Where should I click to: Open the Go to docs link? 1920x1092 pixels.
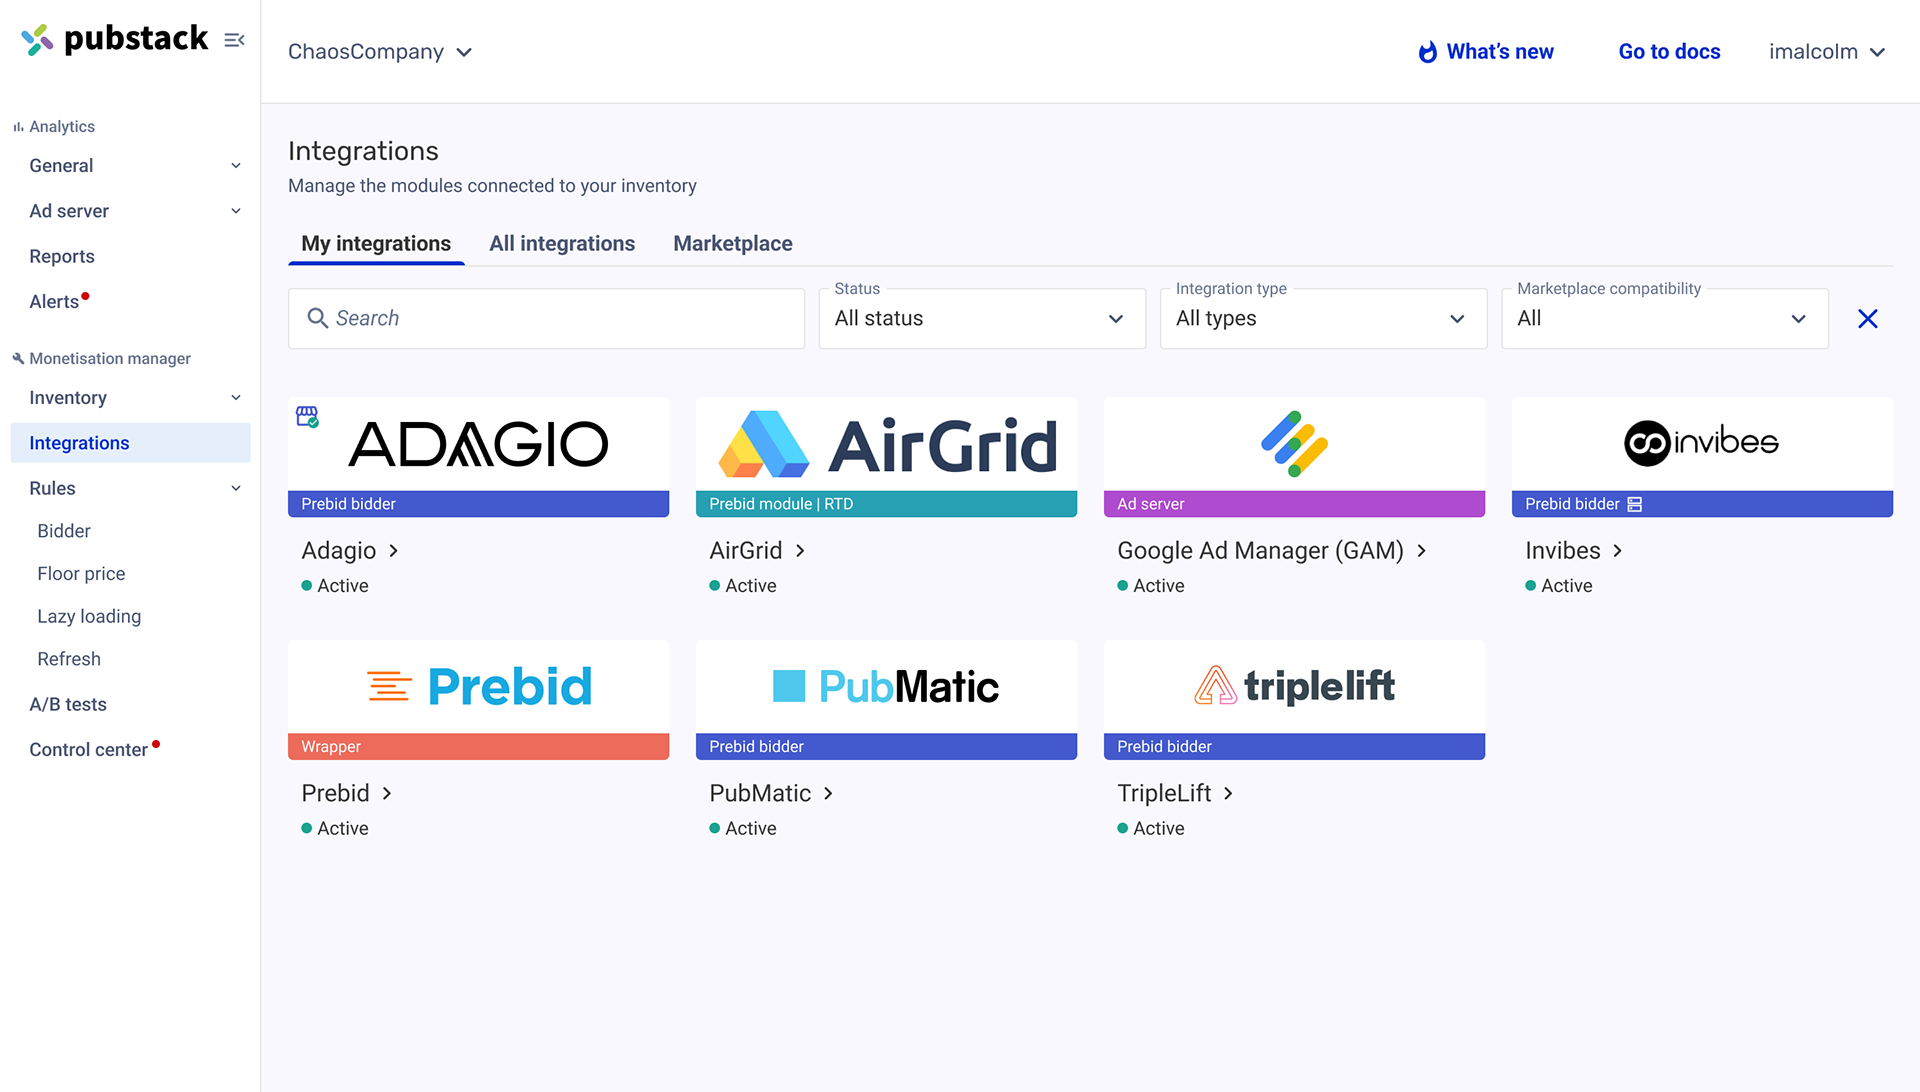[x=1669, y=52]
